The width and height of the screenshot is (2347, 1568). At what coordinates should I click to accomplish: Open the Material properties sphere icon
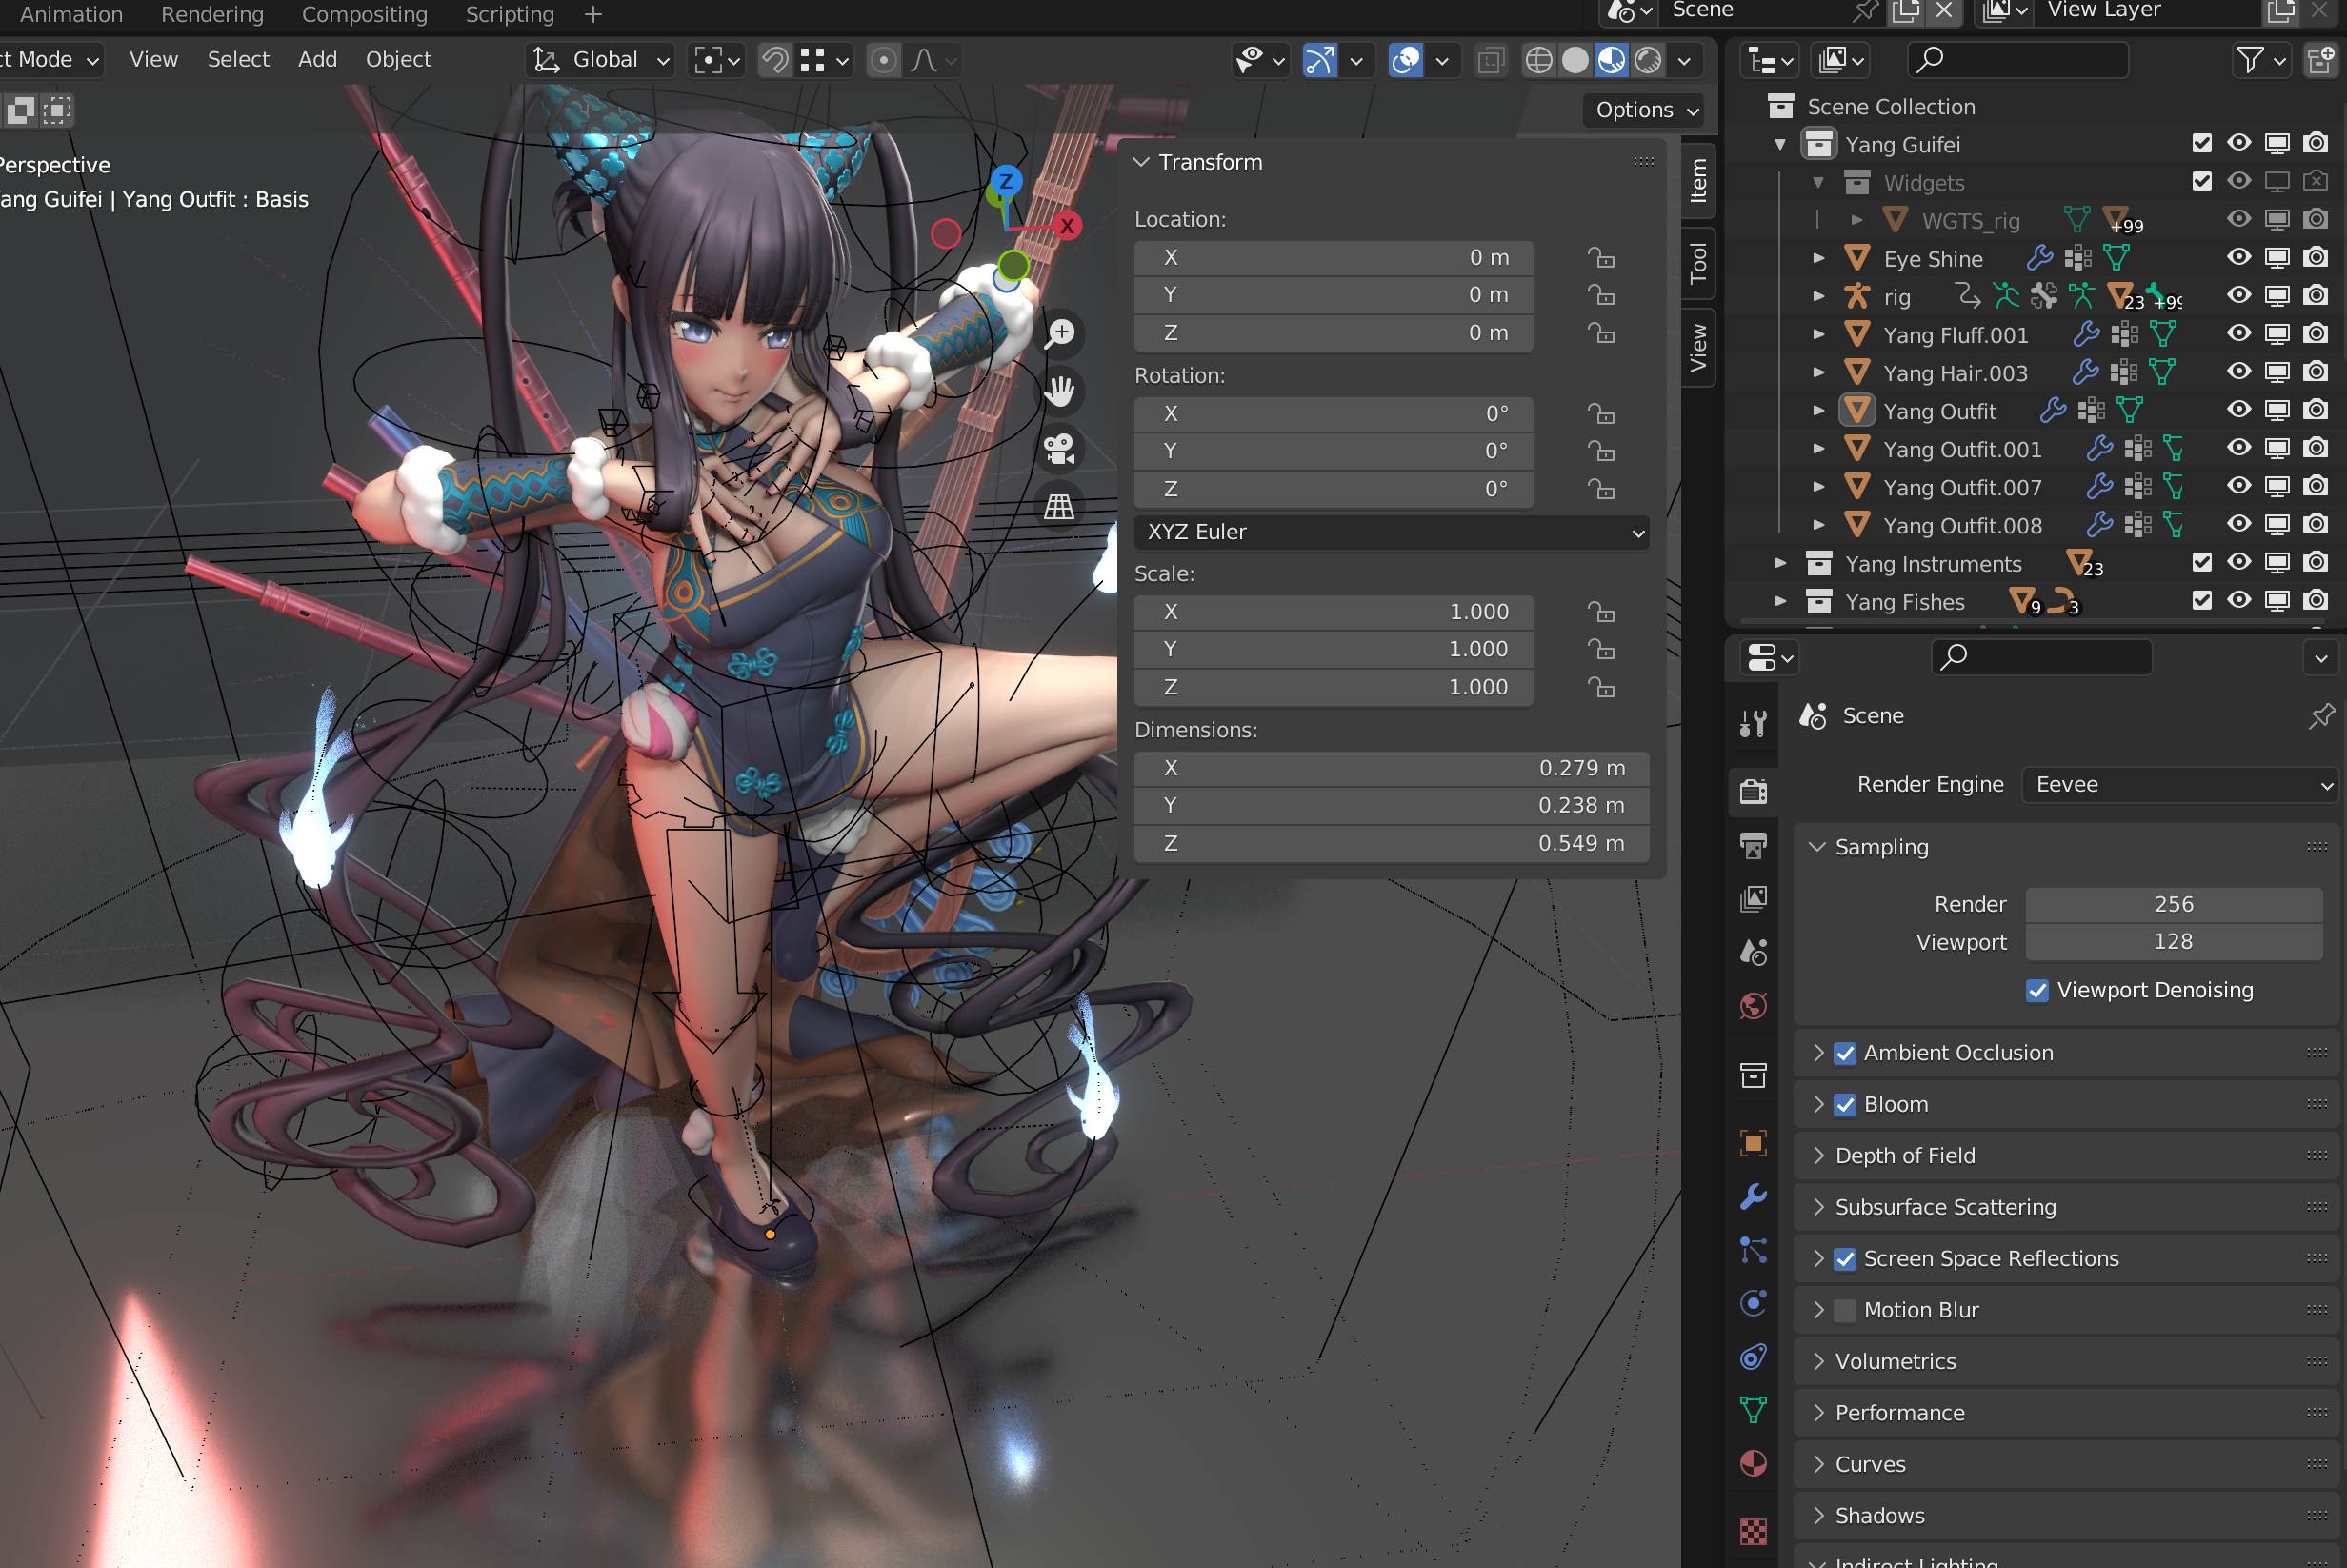click(x=1753, y=1464)
